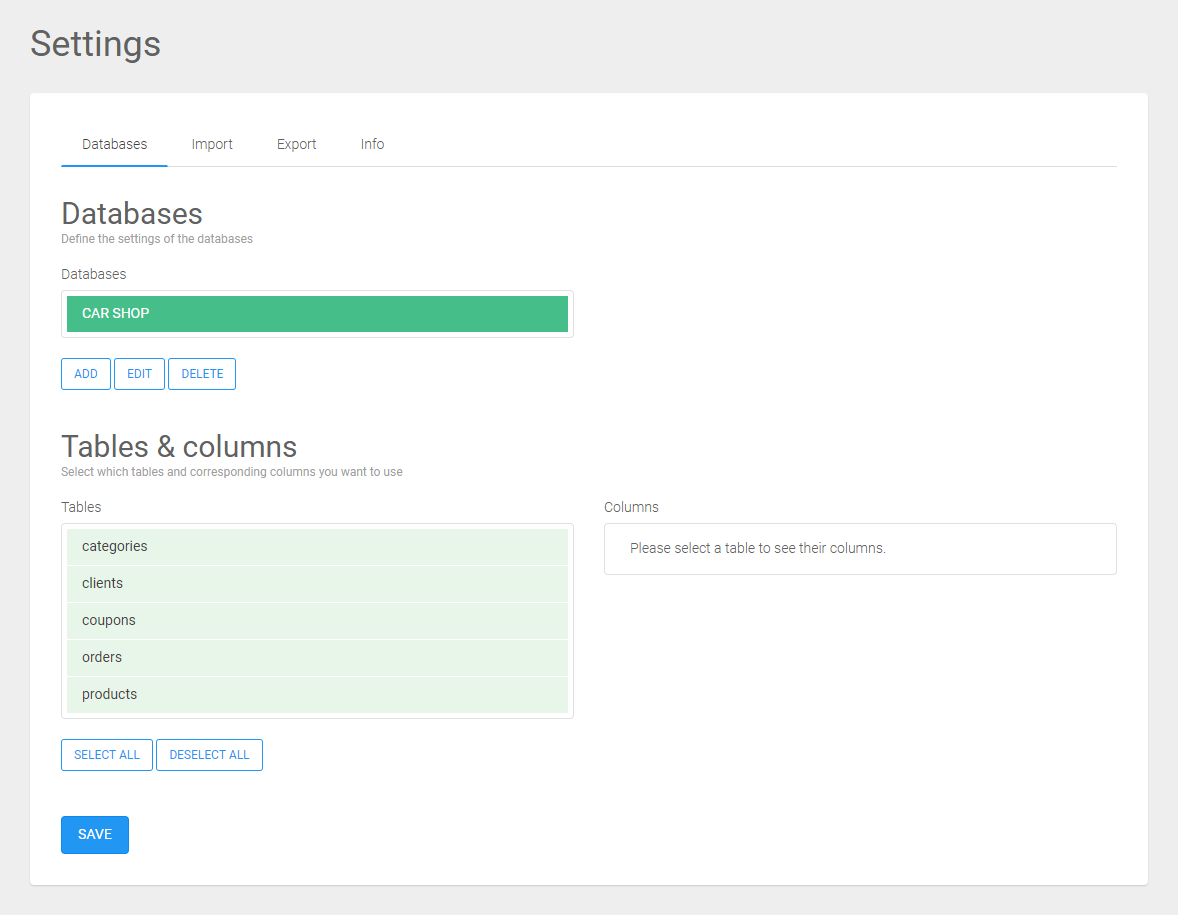The width and height of the screenshot is (1178, 915).
Task: Save the settings with SAVE
Action: pos(95,835)
